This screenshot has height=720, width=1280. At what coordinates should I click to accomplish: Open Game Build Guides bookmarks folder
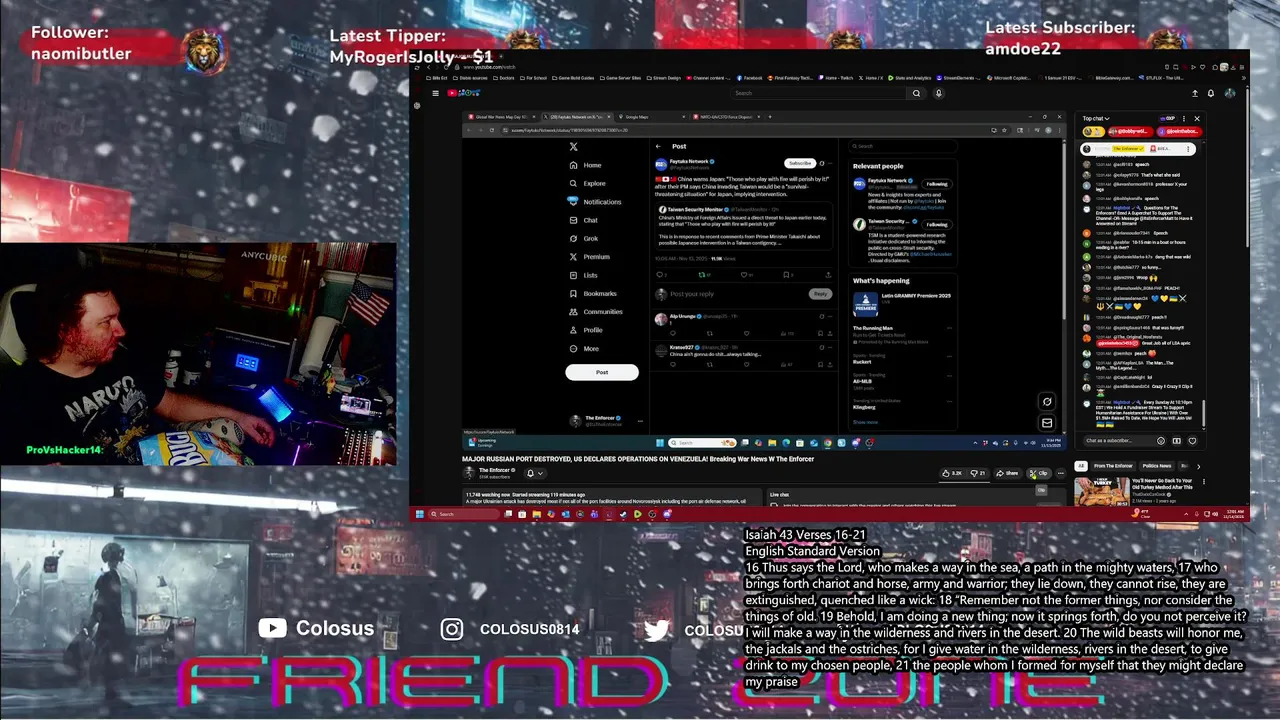pos(575,78)
